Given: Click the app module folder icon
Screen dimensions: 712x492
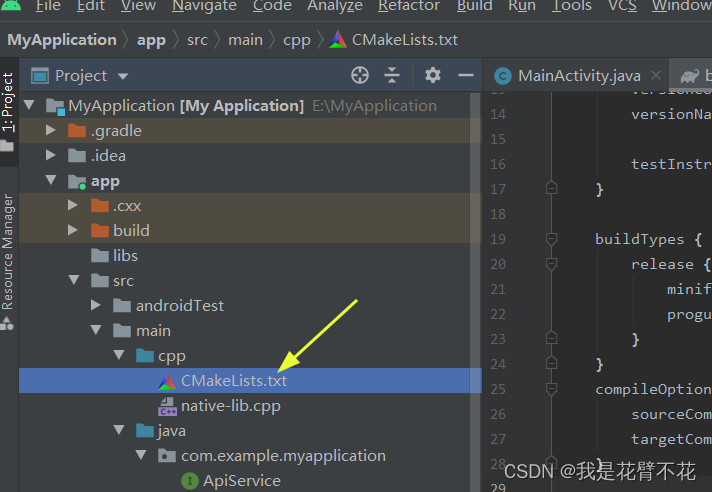Looking at the screenshot, I should (77, 182).
